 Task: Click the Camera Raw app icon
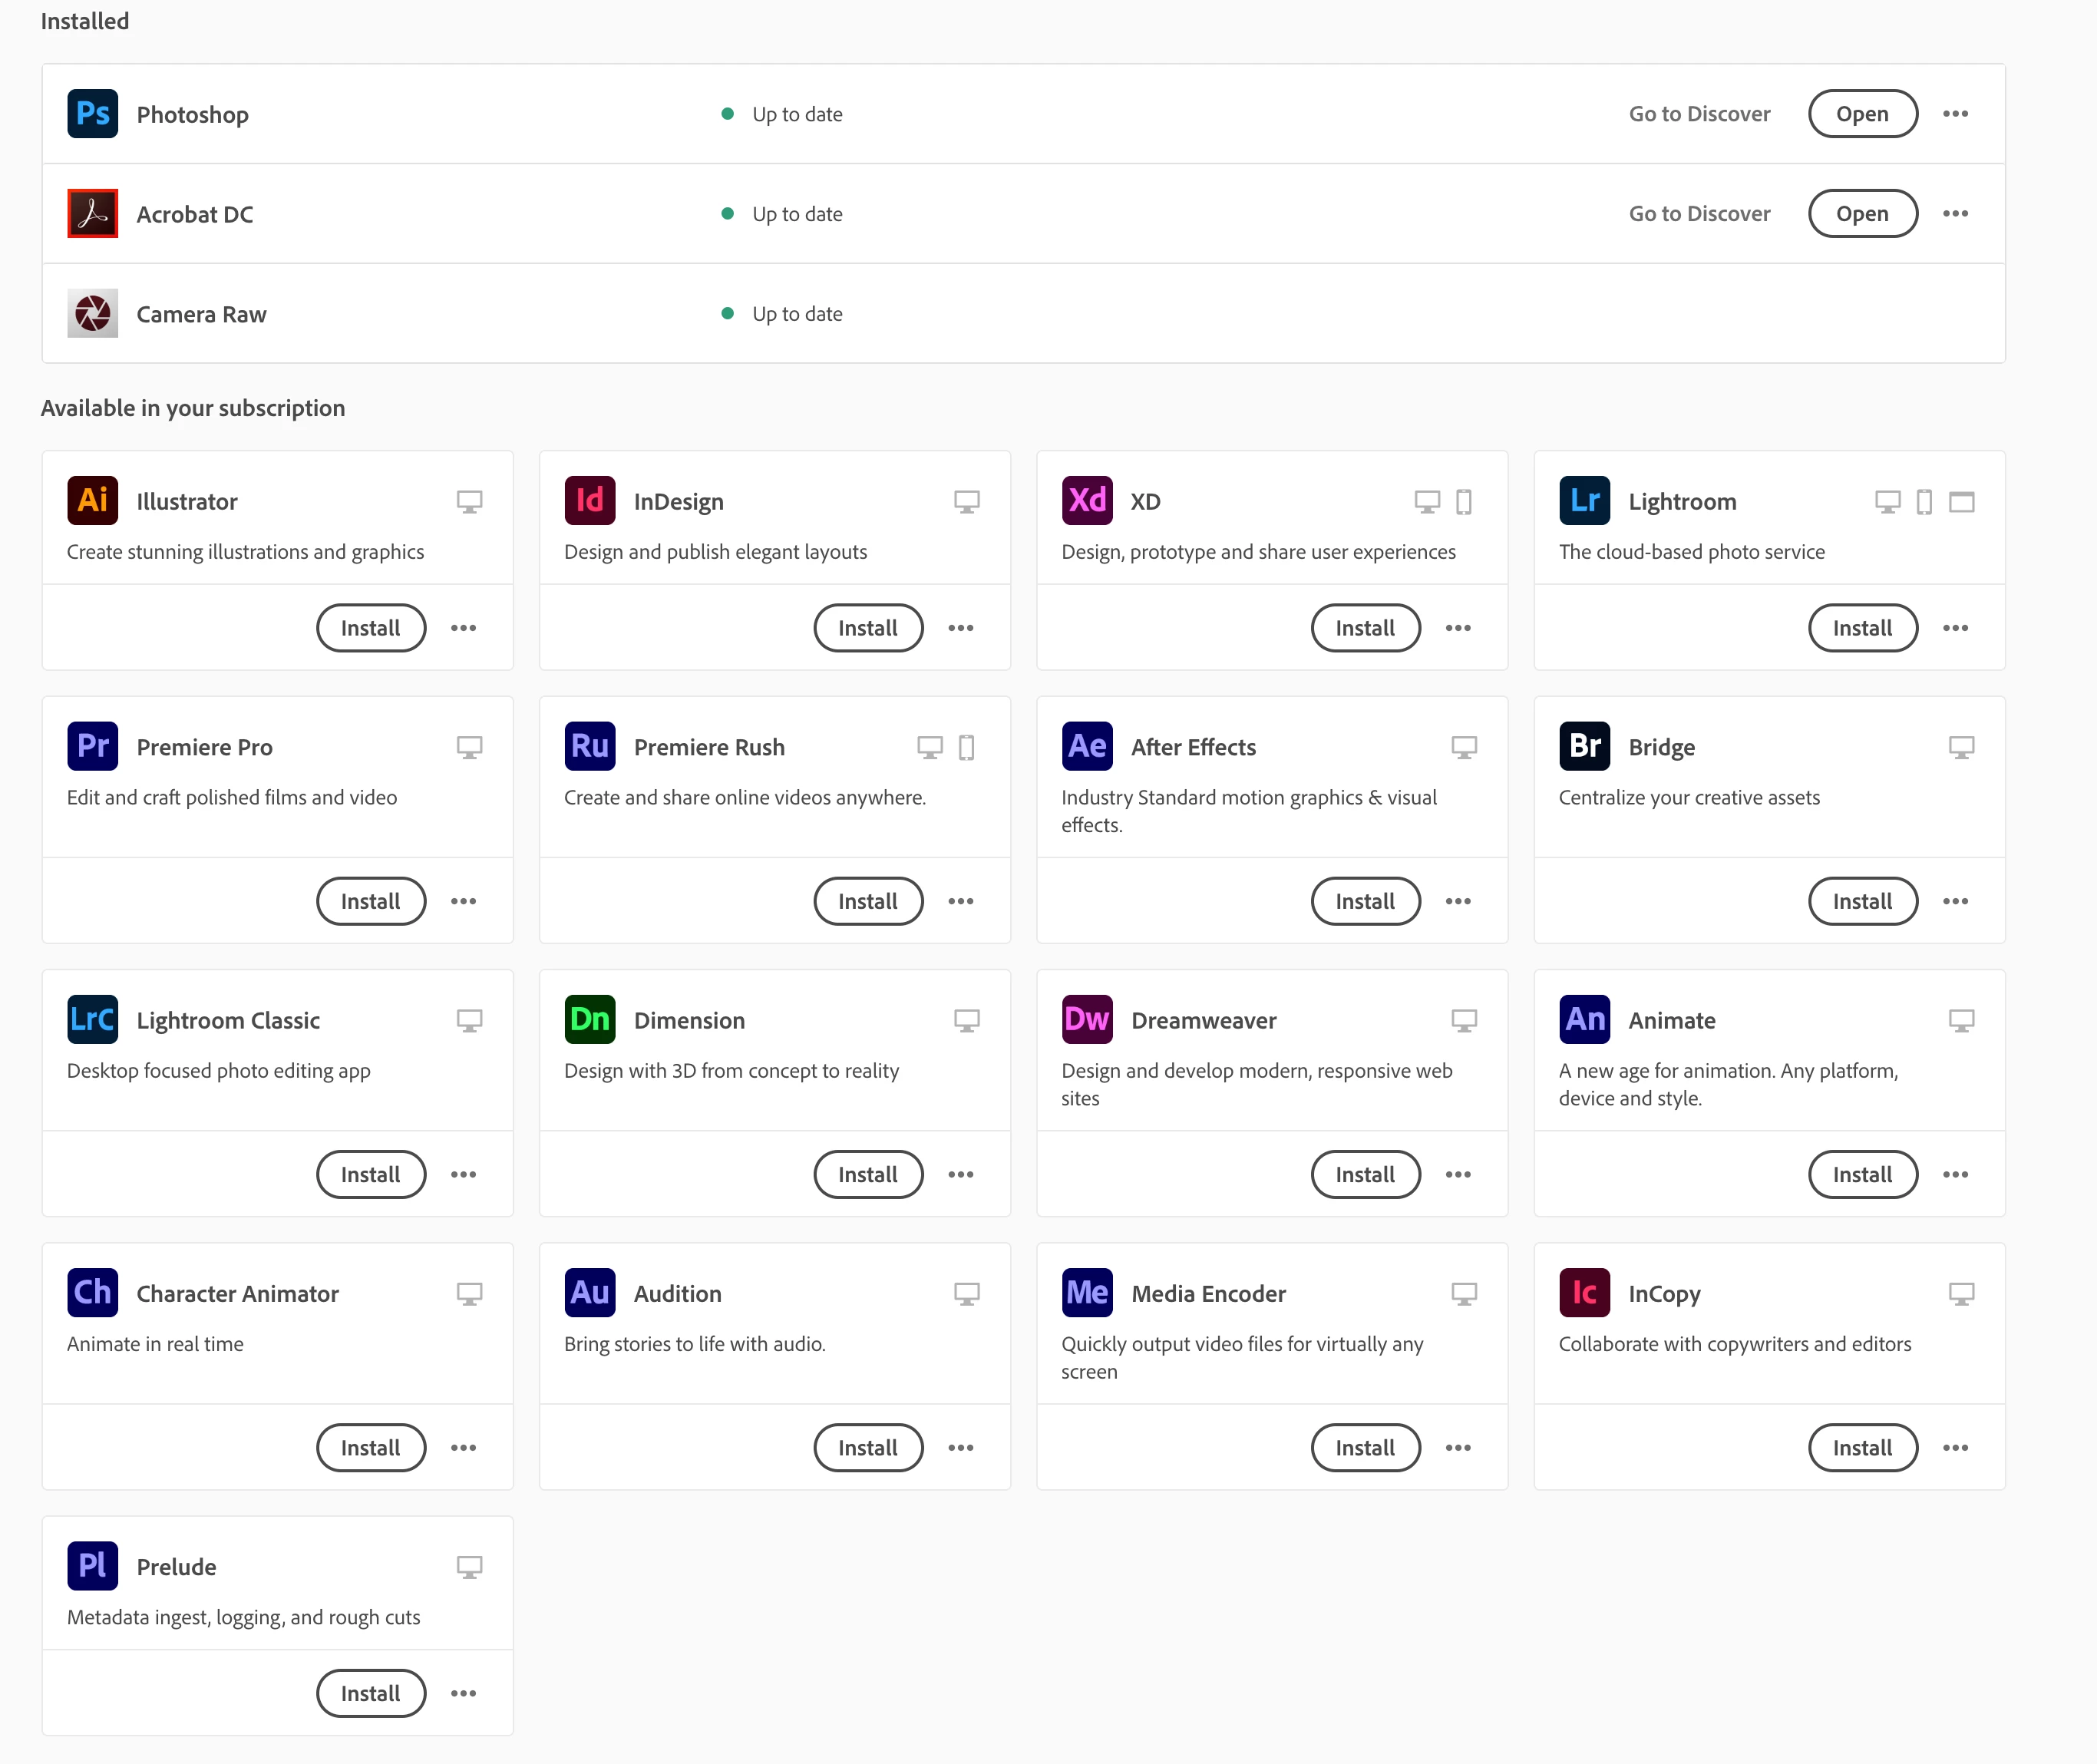tap(92, 313)
